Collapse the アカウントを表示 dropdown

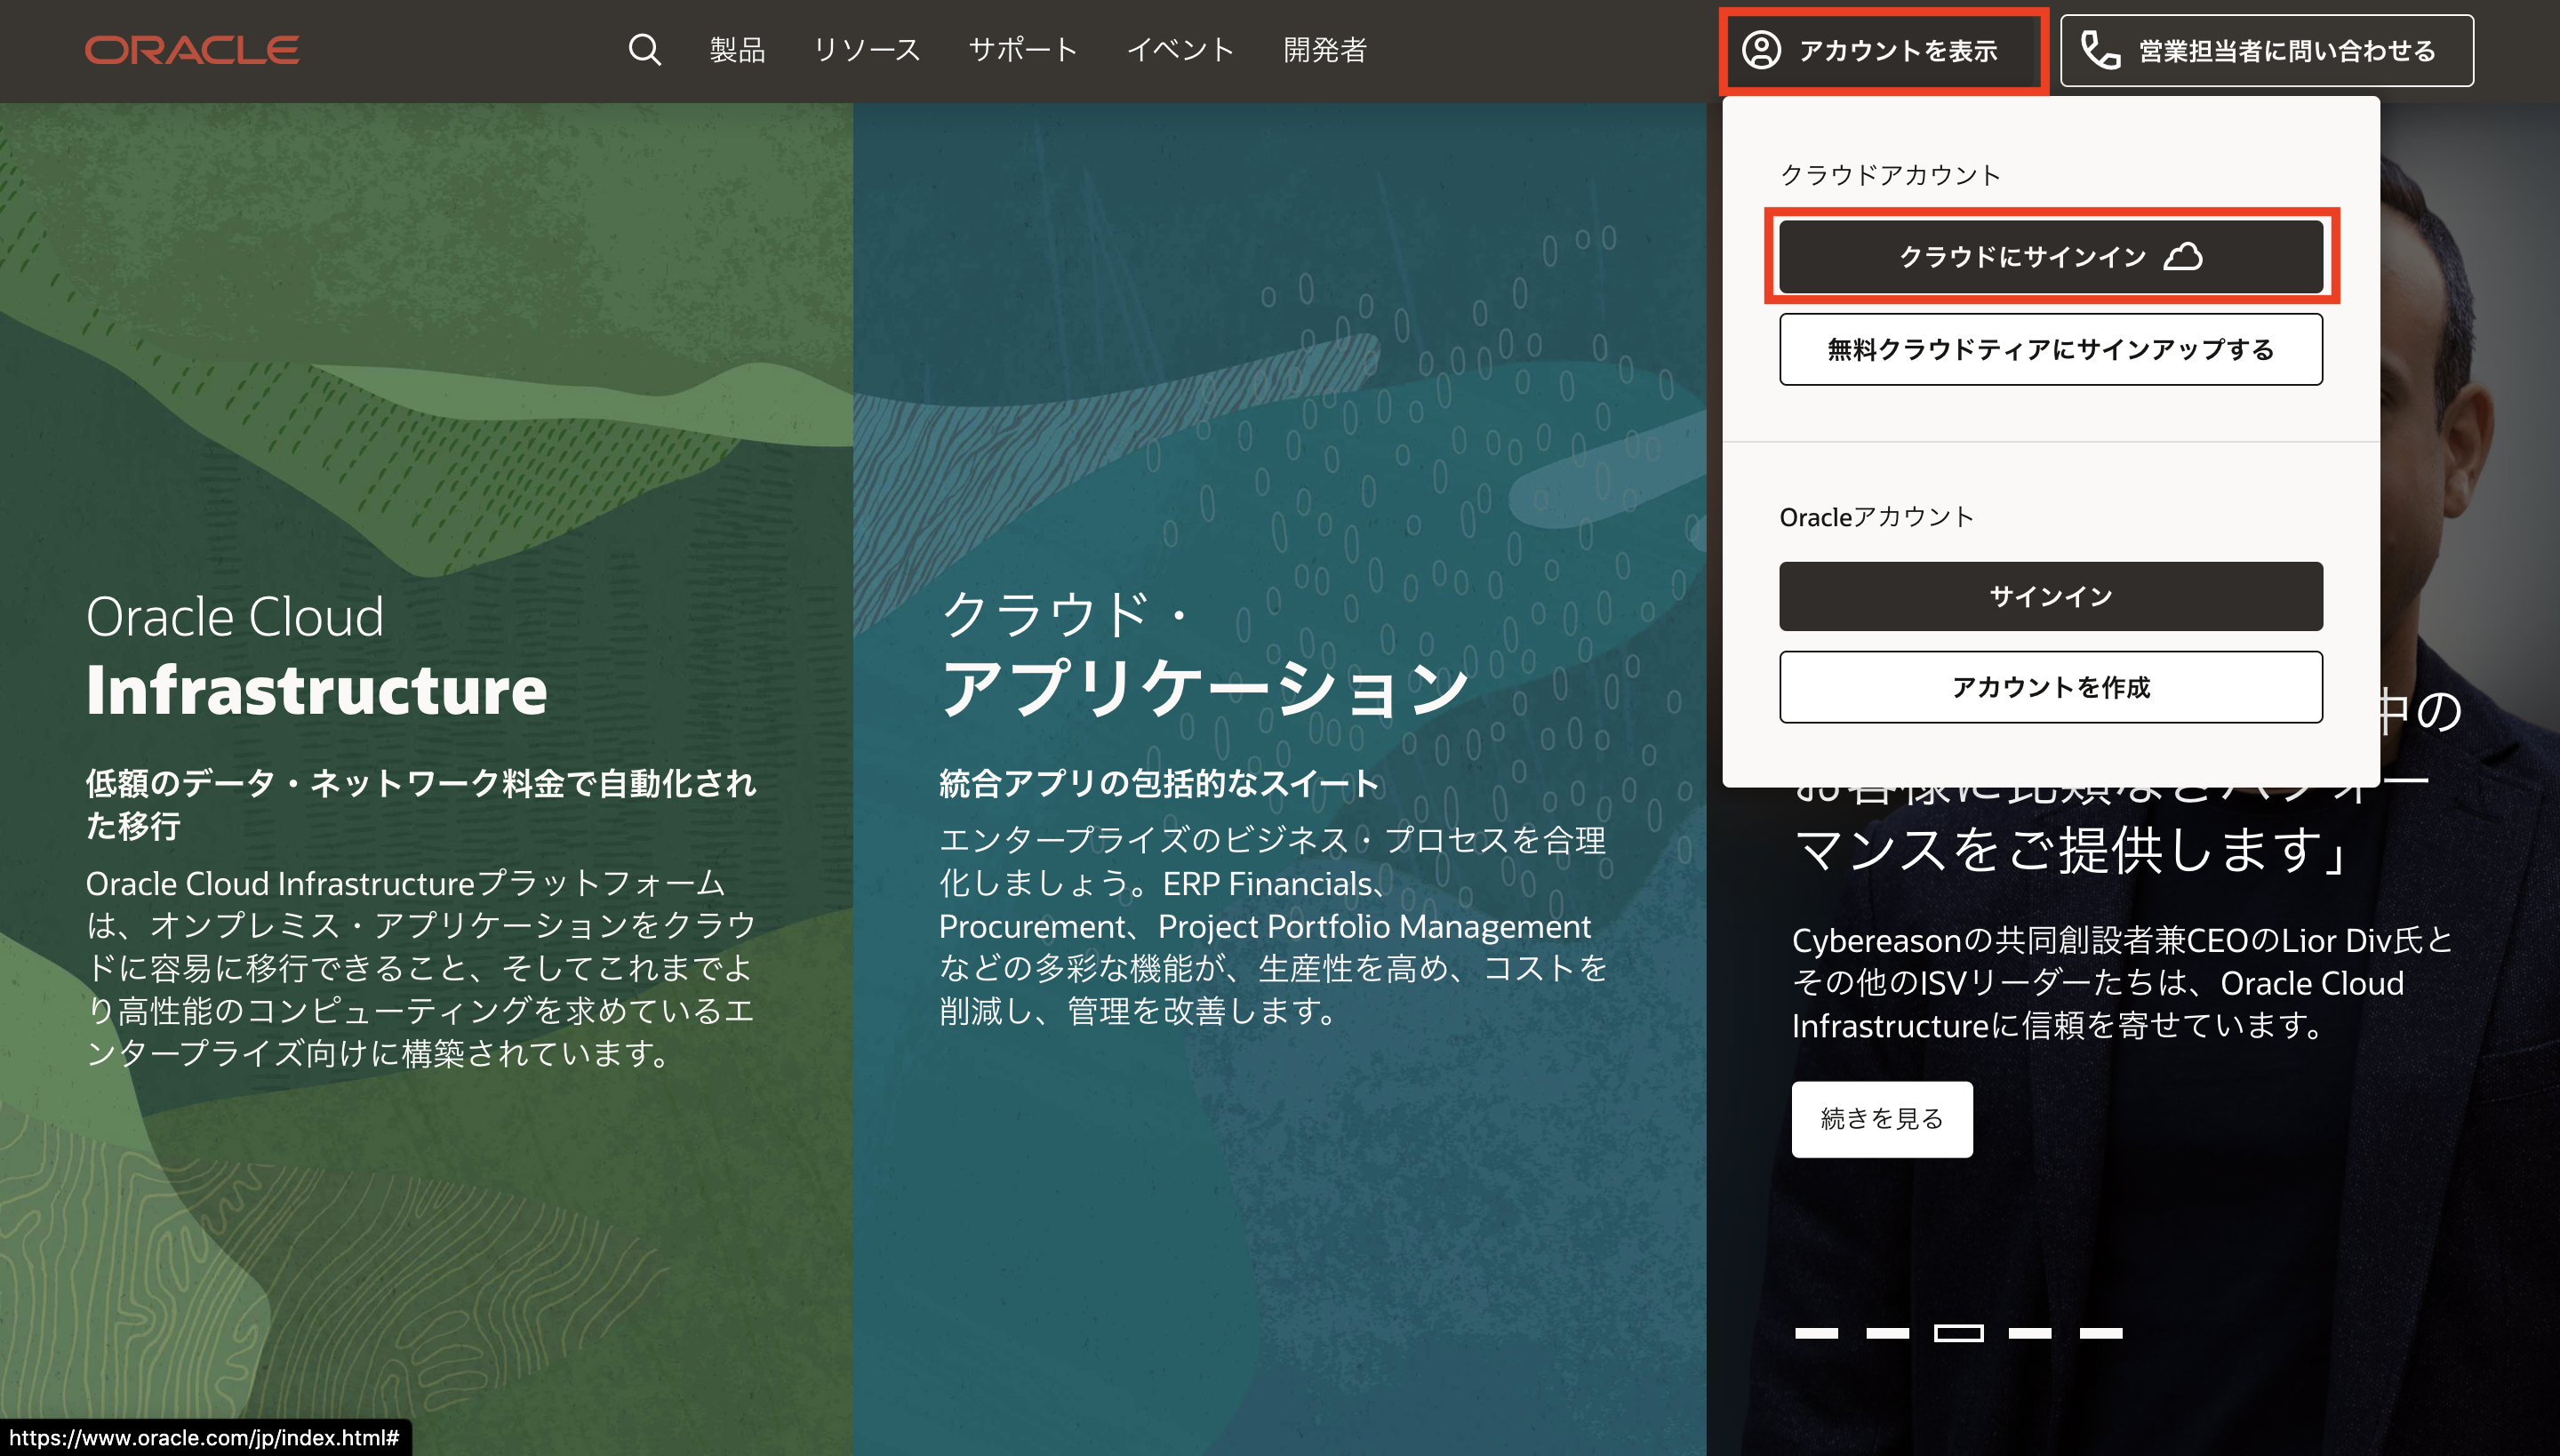1896,51
